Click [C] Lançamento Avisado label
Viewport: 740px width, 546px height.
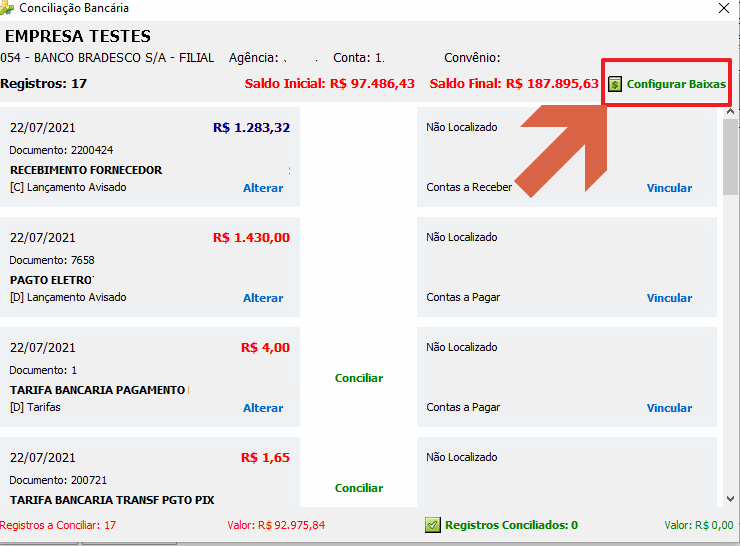click(68, 187)
